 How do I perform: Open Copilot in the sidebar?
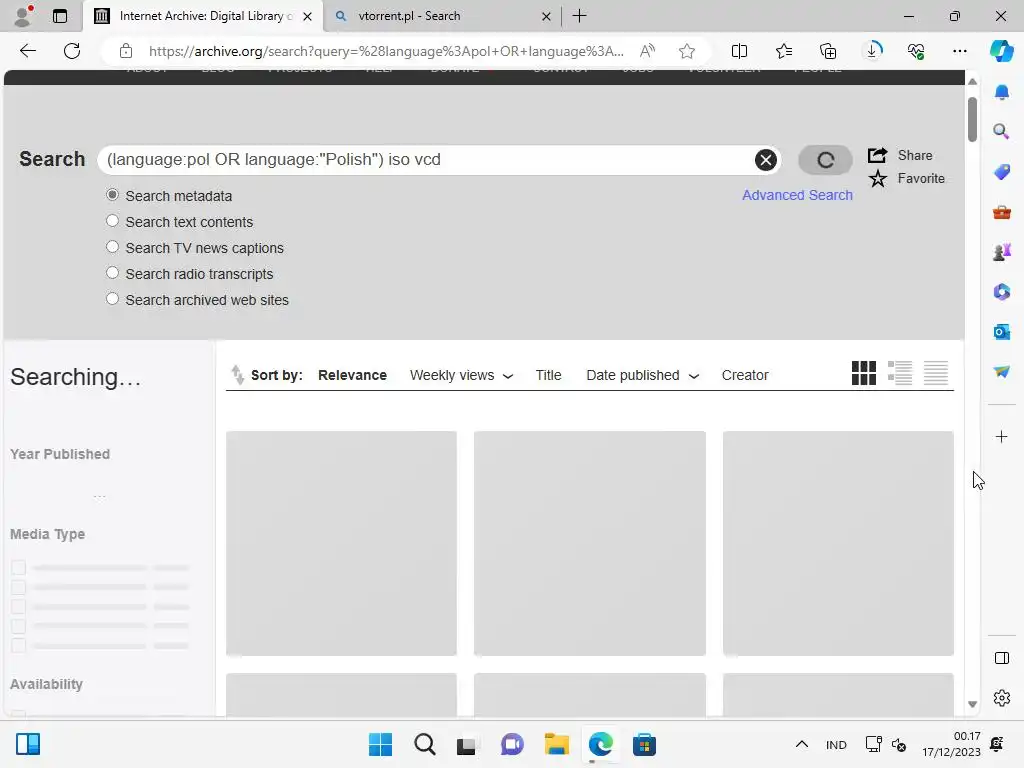click(1001, 51)
